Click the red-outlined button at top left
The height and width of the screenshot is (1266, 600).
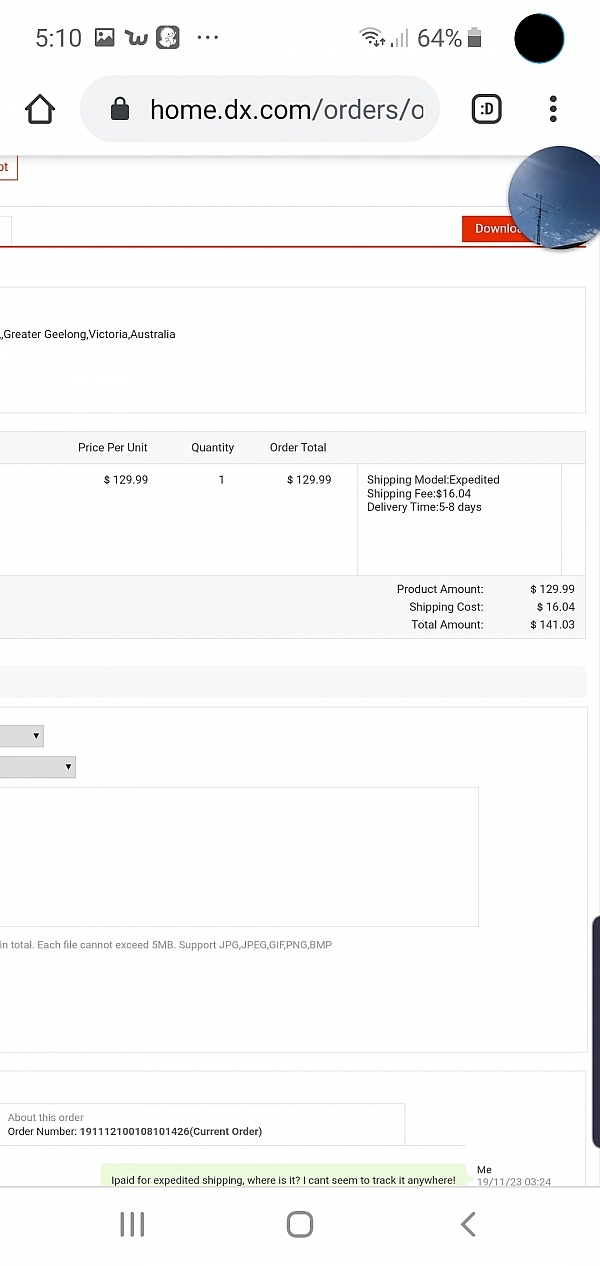(x=7, y=167)
